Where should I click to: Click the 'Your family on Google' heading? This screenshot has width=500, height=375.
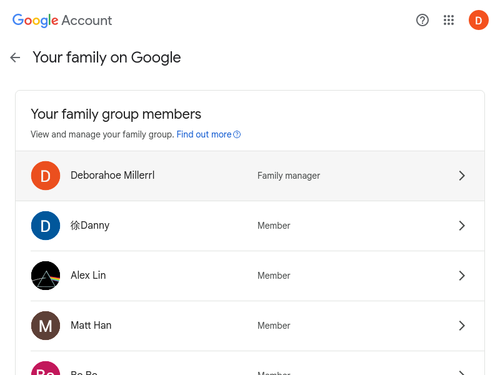[107, 58]
